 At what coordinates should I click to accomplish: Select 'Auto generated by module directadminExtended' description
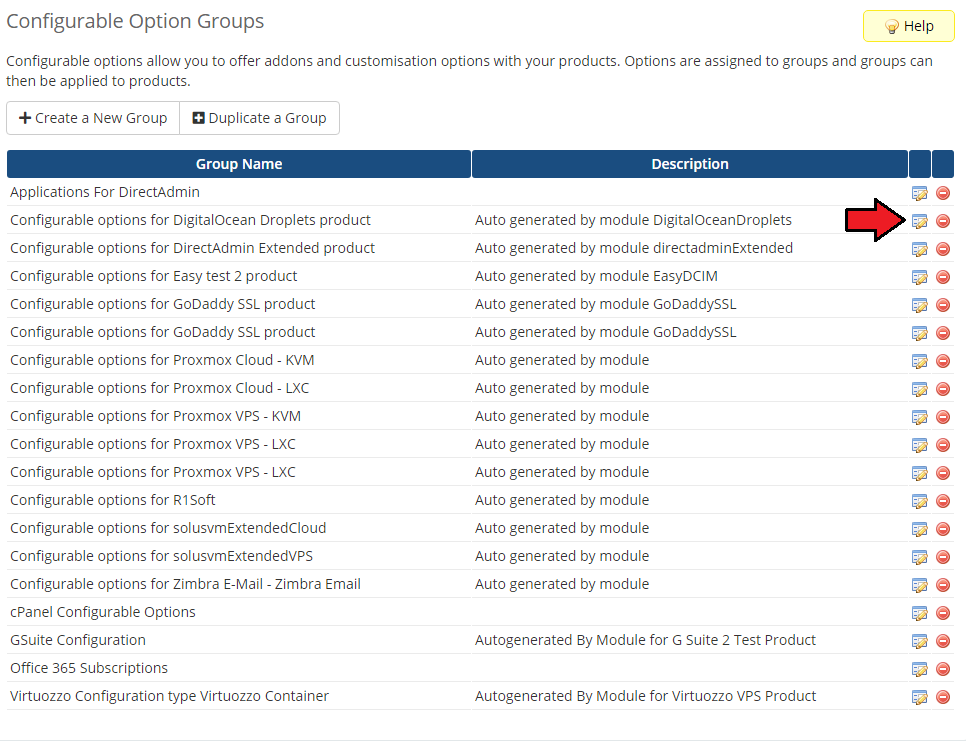point(634,248)
